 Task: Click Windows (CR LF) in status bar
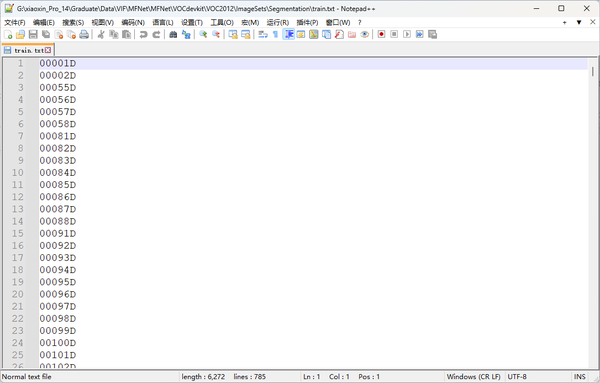coord(473,377)
